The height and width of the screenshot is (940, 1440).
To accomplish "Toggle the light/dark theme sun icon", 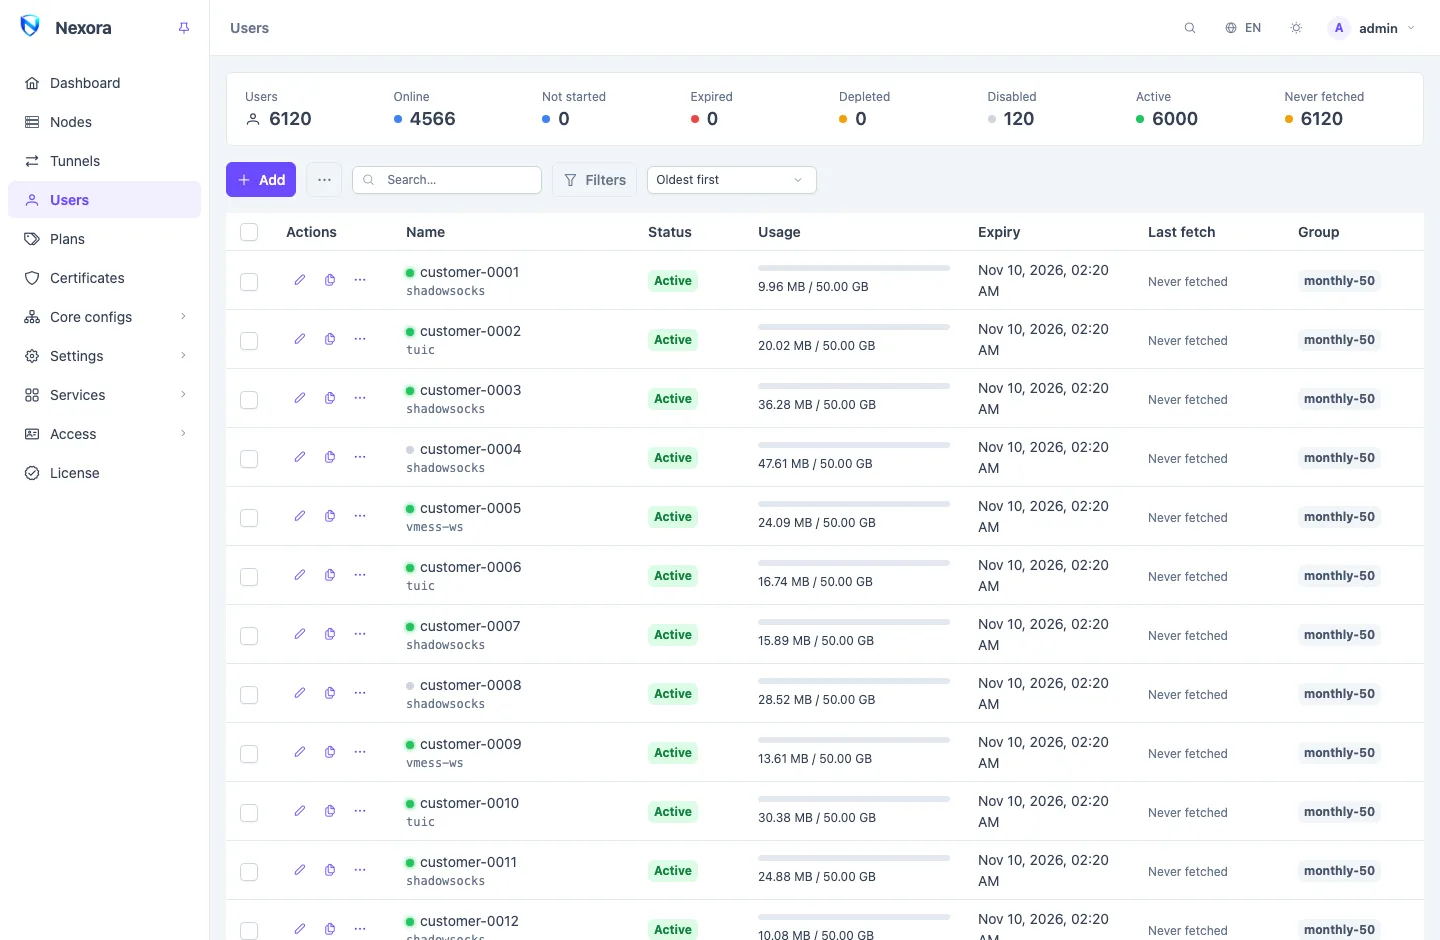I will tap(1296, 28).
